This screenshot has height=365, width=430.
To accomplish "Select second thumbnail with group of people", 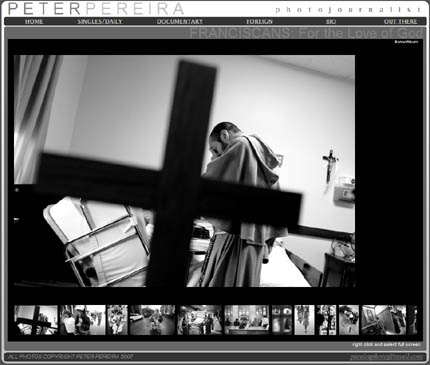I will [83, 320].
